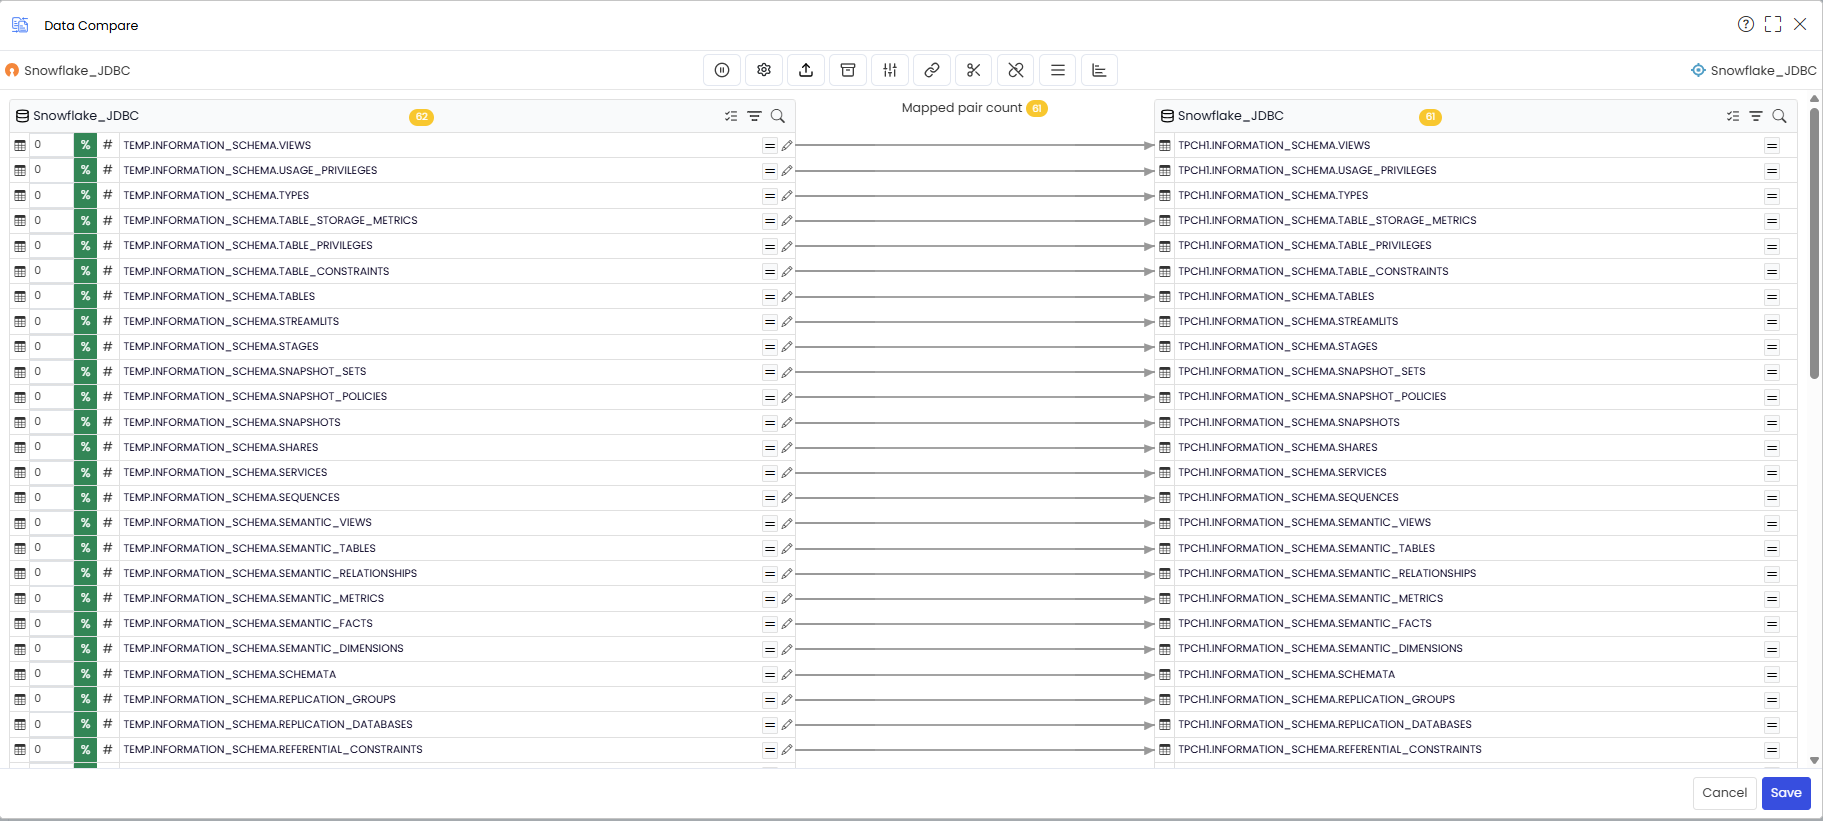The width and height of the screenshot is (1823, 821).
Task: Open the settings gear in the toolbar
Action: point(764,70)
